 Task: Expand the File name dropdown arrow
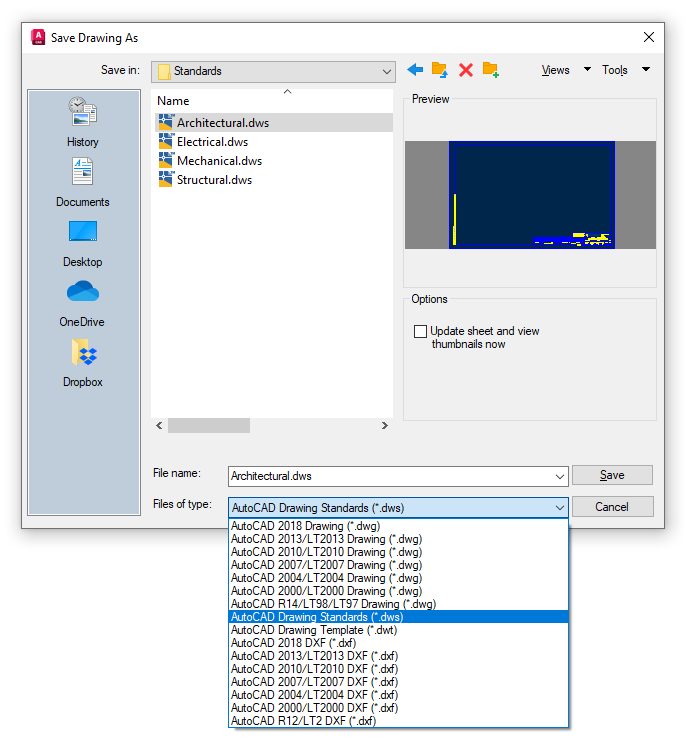[x=560, y=476]
